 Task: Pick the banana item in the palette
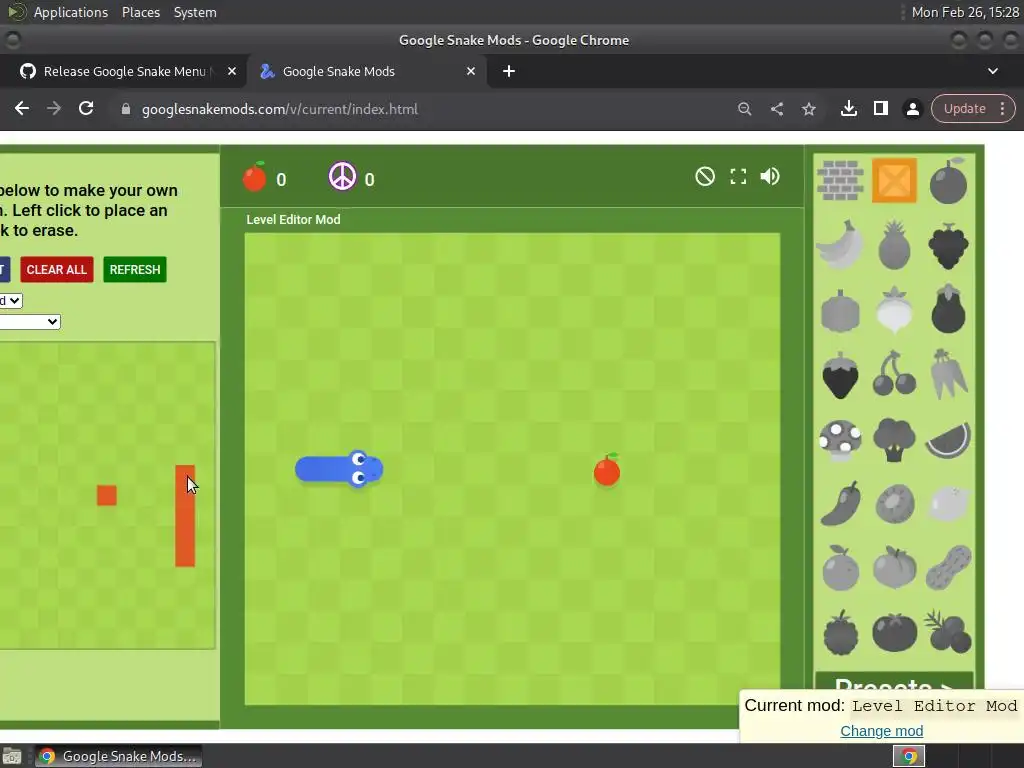point(840,245)
